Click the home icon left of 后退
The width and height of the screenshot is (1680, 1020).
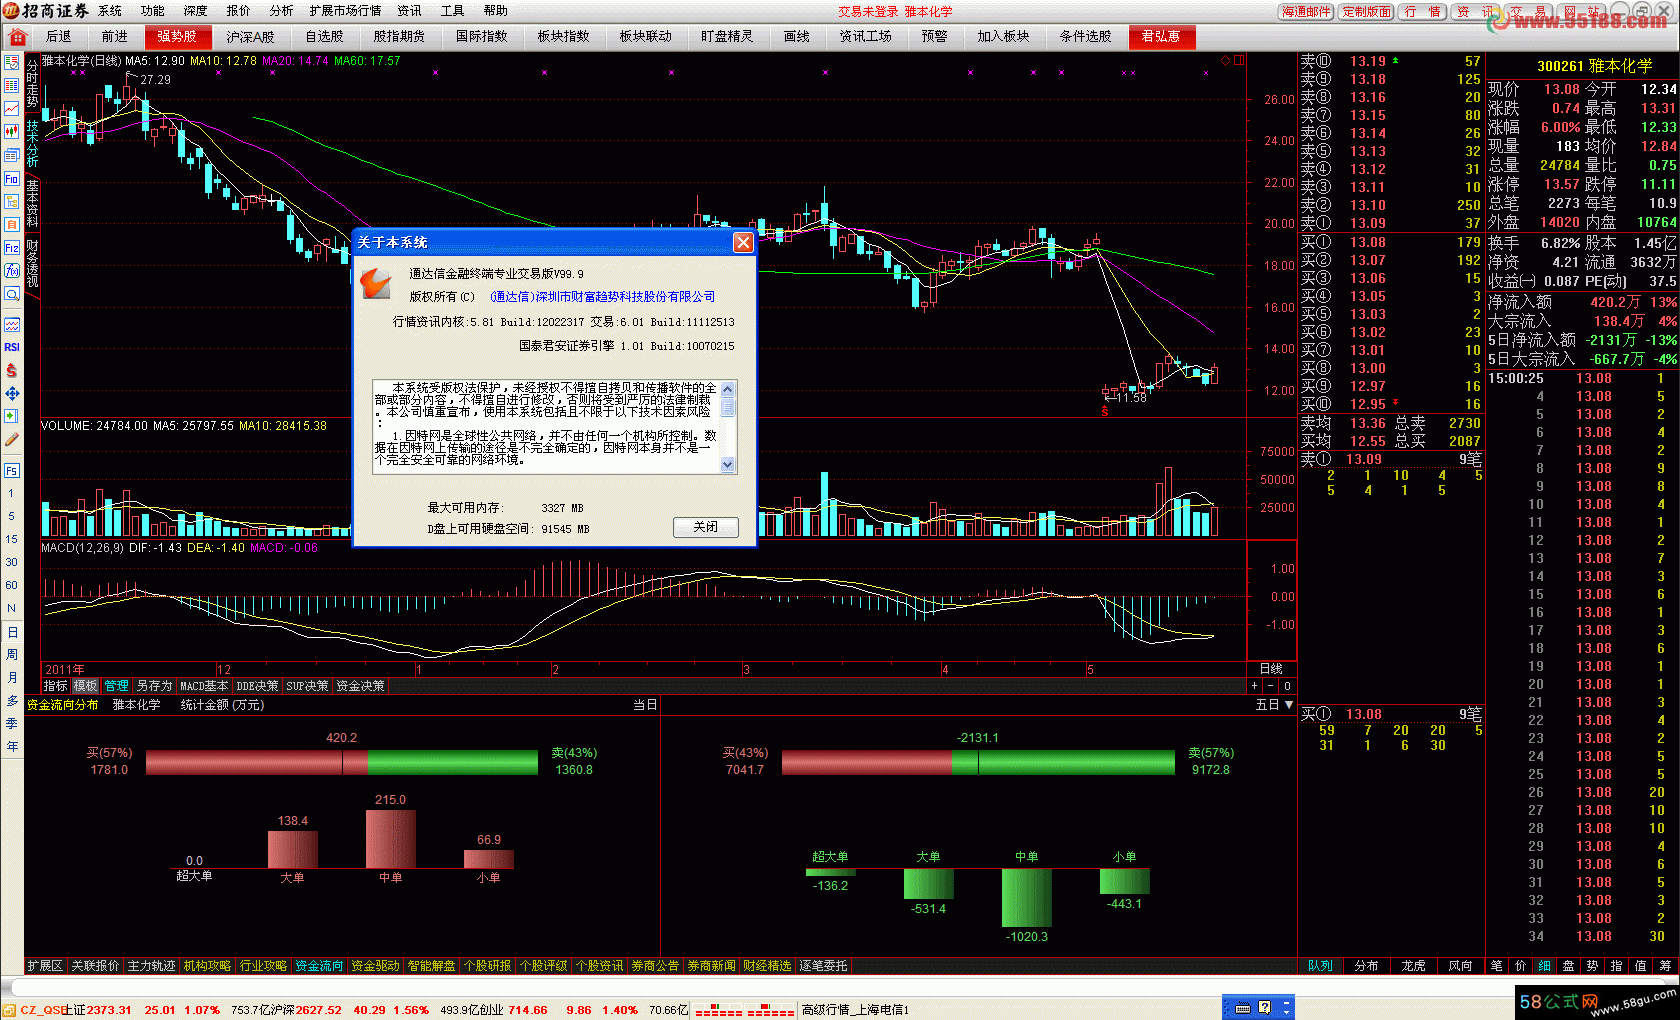pyautogui.click(x=16, y=37)
